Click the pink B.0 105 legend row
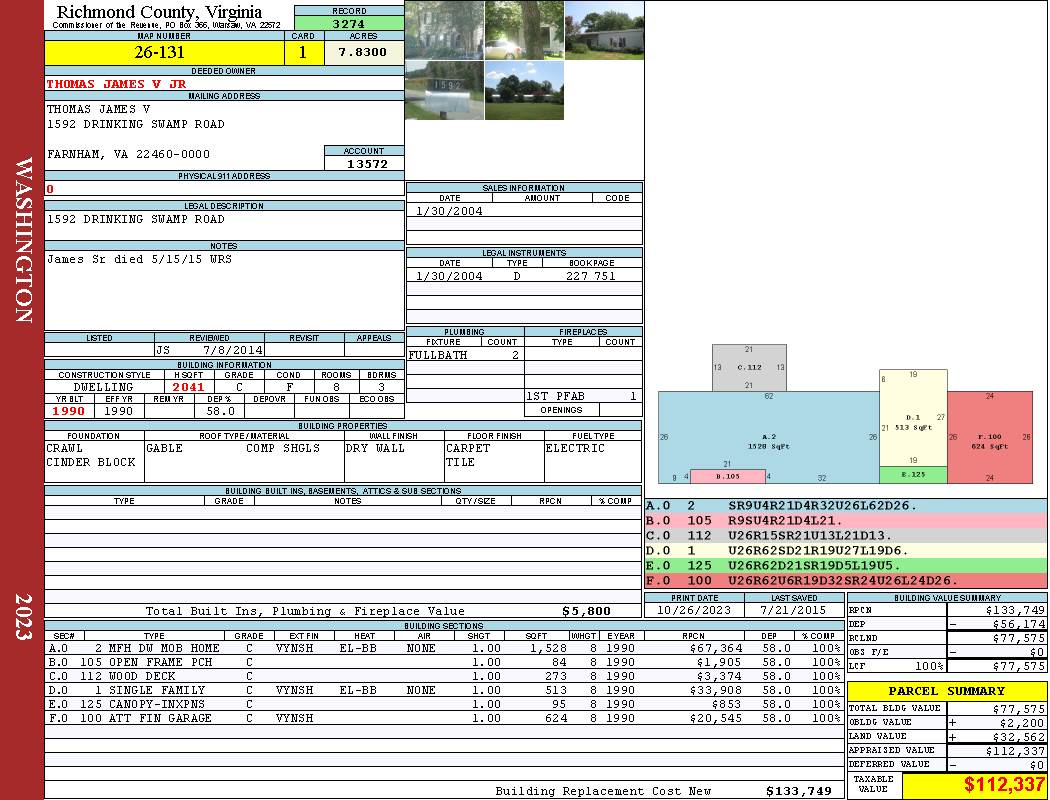This screenshot has width=1050, height=800. (846, 520)
